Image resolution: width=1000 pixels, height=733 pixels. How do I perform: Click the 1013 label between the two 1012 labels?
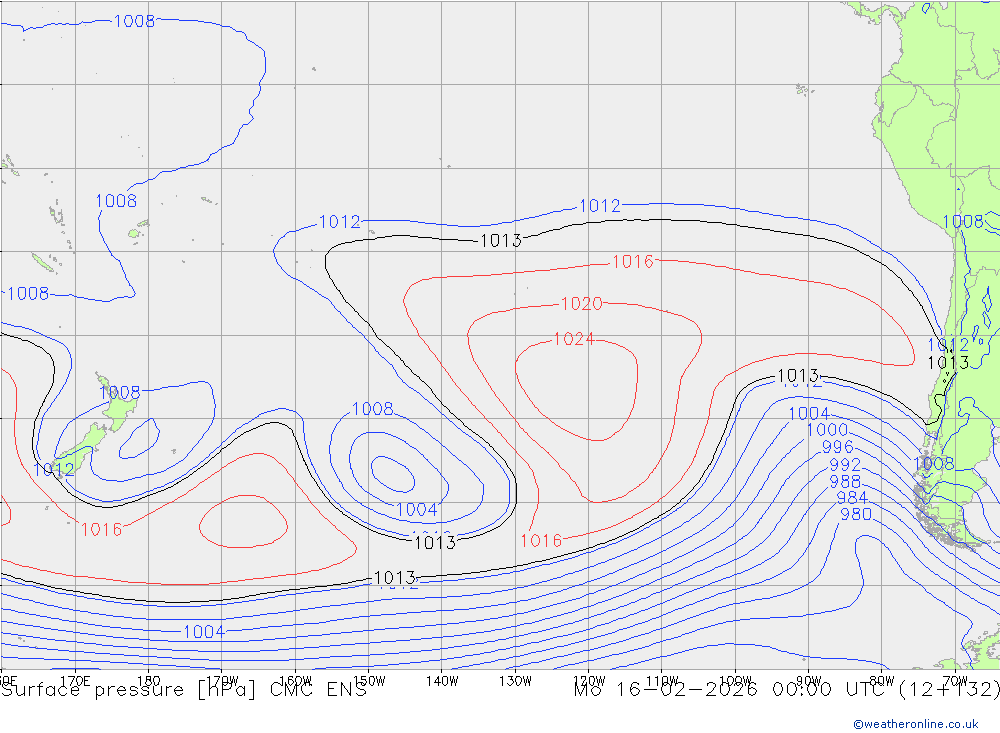[x=501, y=241]
